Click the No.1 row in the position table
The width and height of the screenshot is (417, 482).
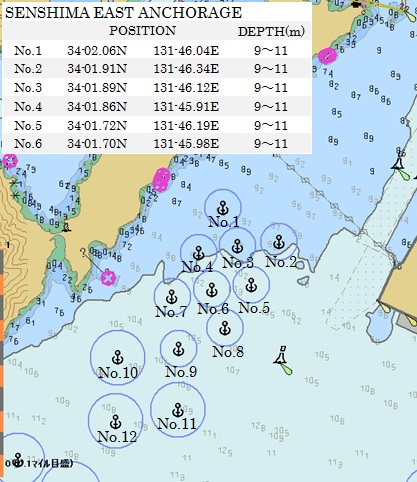(157, 50)
